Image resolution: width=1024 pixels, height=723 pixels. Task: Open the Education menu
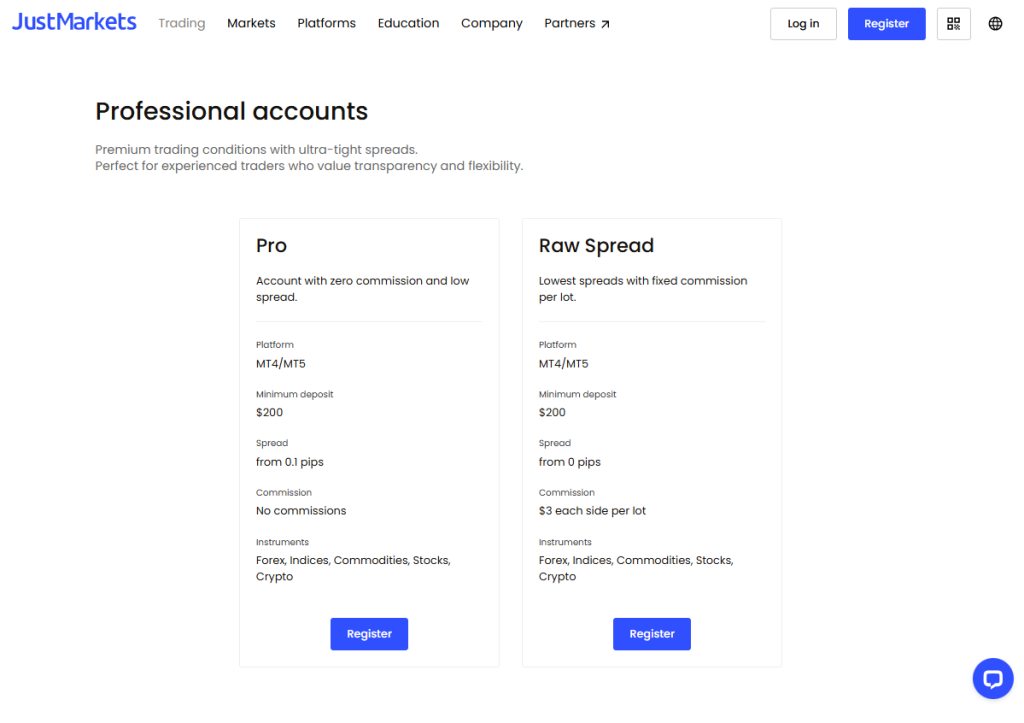tap(408, 23)
